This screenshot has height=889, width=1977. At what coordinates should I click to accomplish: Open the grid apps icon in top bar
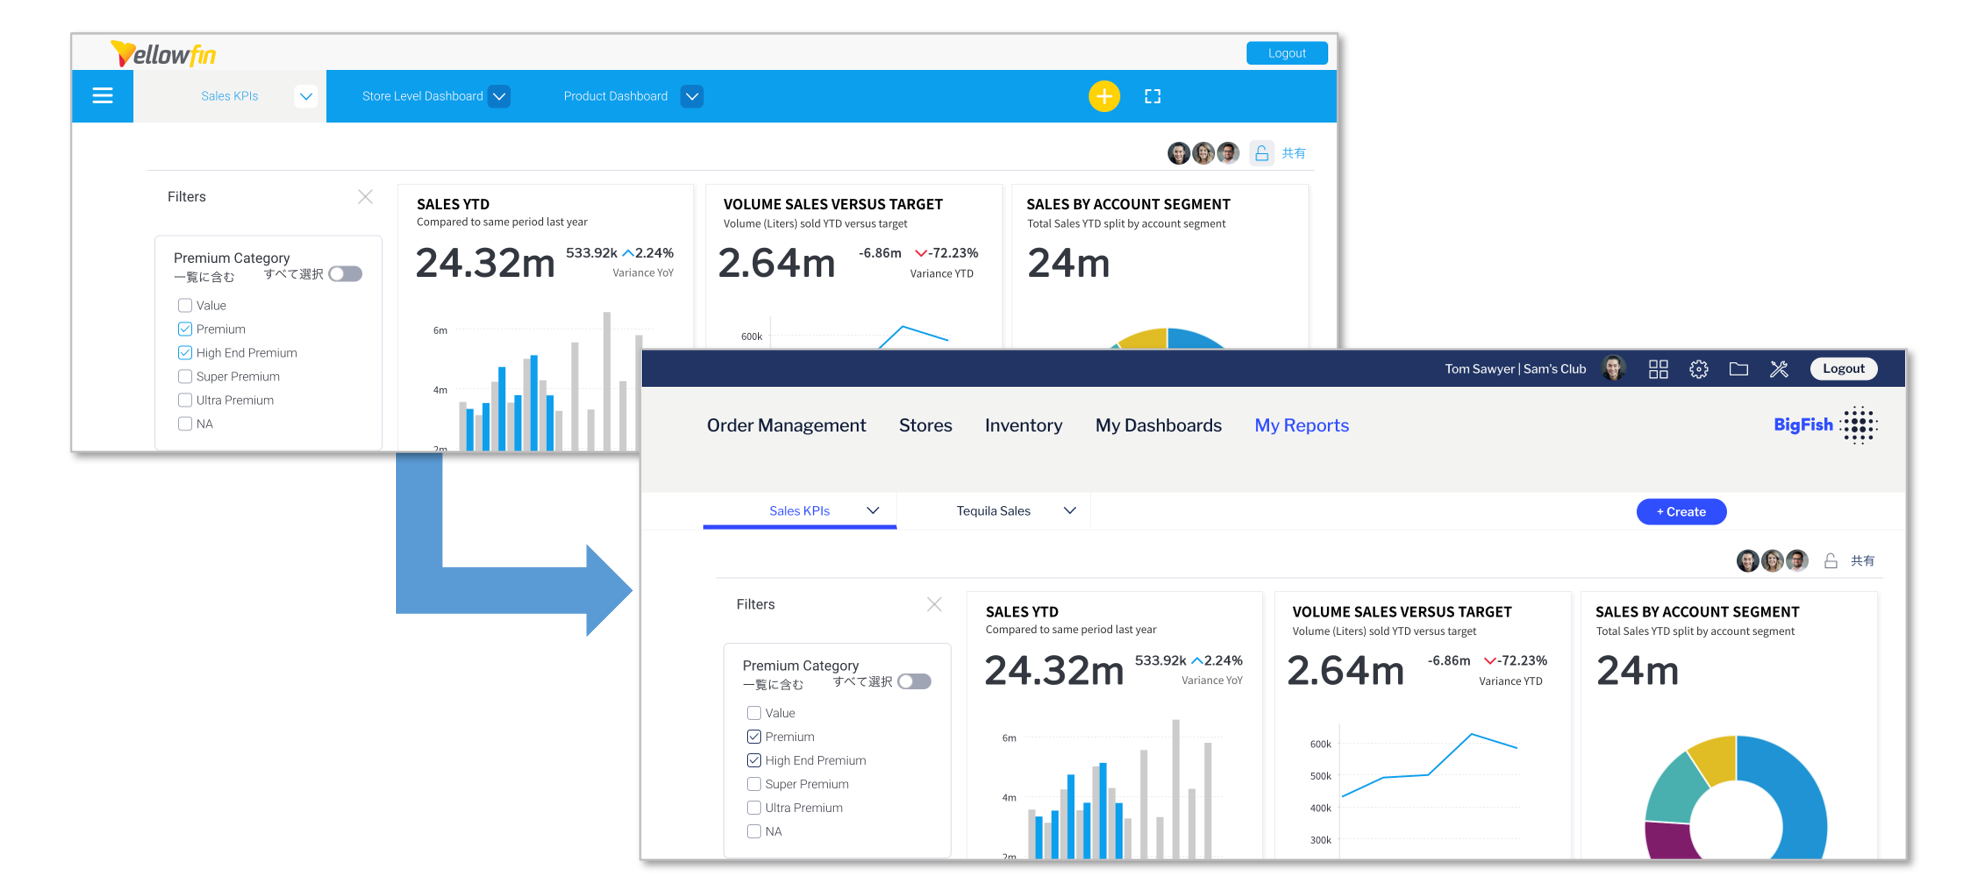pos(1658,369)
